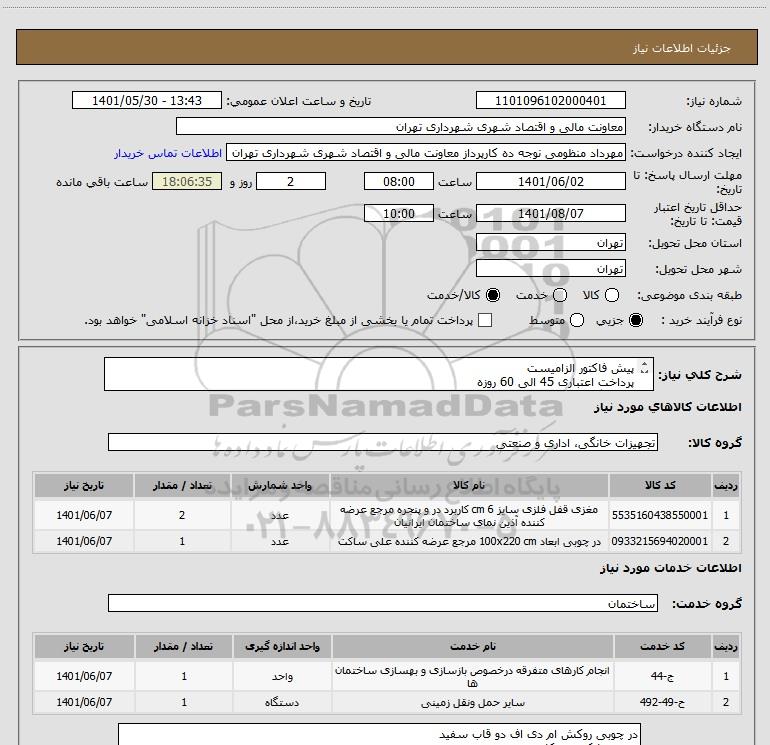
Task: Click the goods group field تجهیزات خانگی، اداری و صنعتی
Action: point(383,442)
